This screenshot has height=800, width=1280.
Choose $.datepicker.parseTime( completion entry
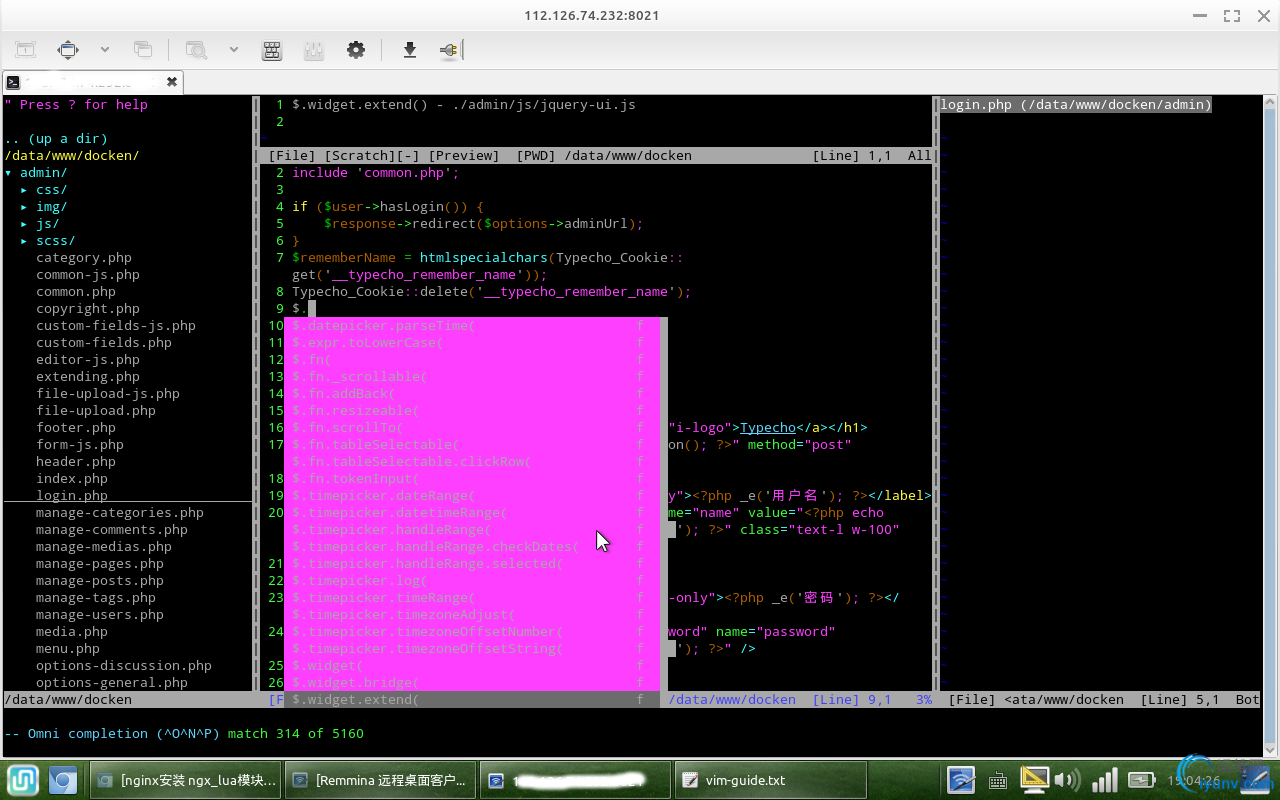472,326
